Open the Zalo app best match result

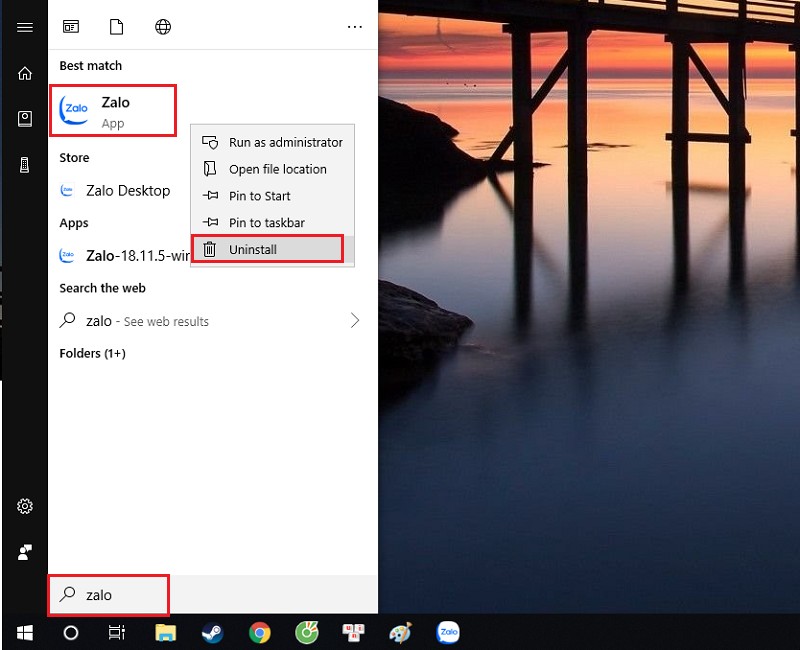coord(113,110)
